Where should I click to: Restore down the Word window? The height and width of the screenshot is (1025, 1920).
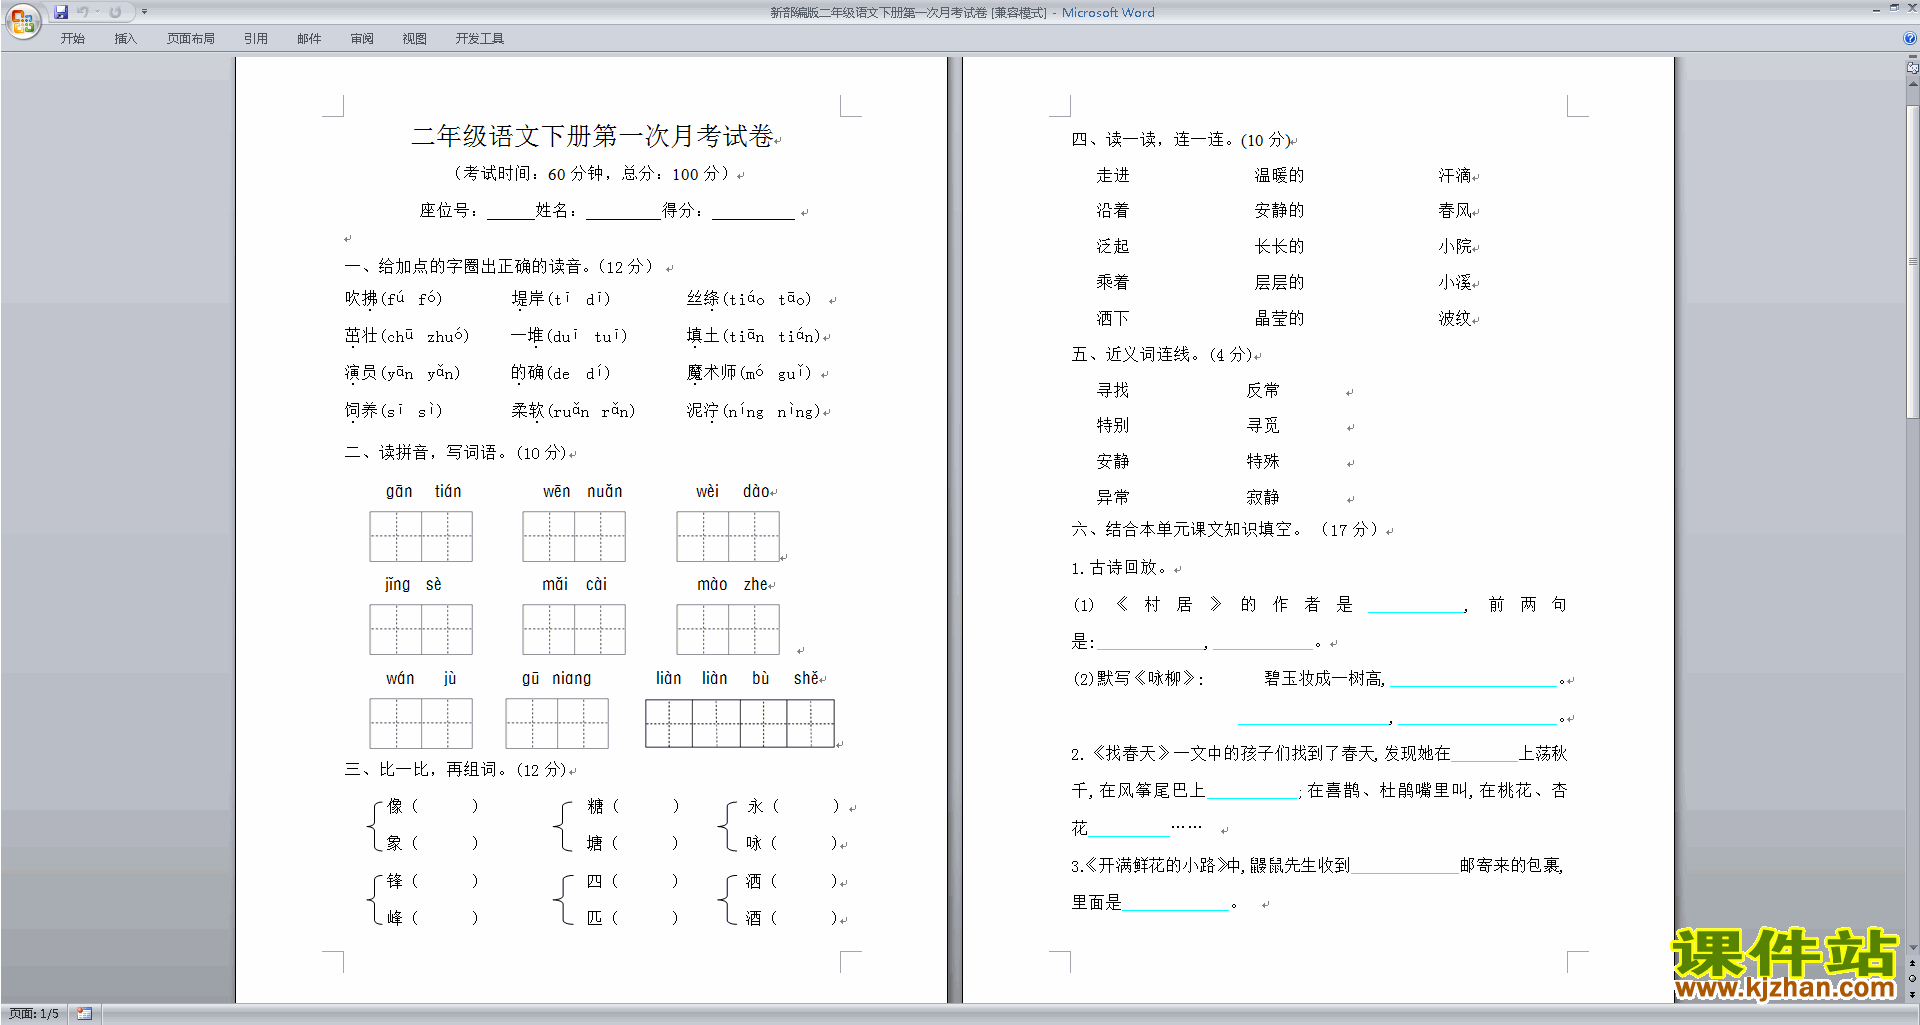tap(1894, 8)
